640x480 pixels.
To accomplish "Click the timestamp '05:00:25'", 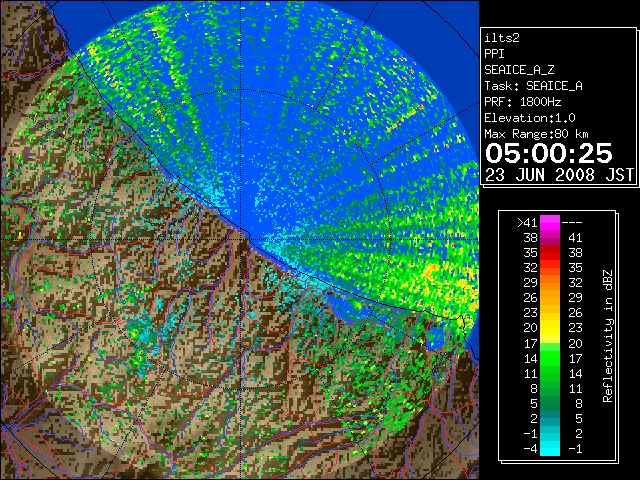I will tap(549, 153).
